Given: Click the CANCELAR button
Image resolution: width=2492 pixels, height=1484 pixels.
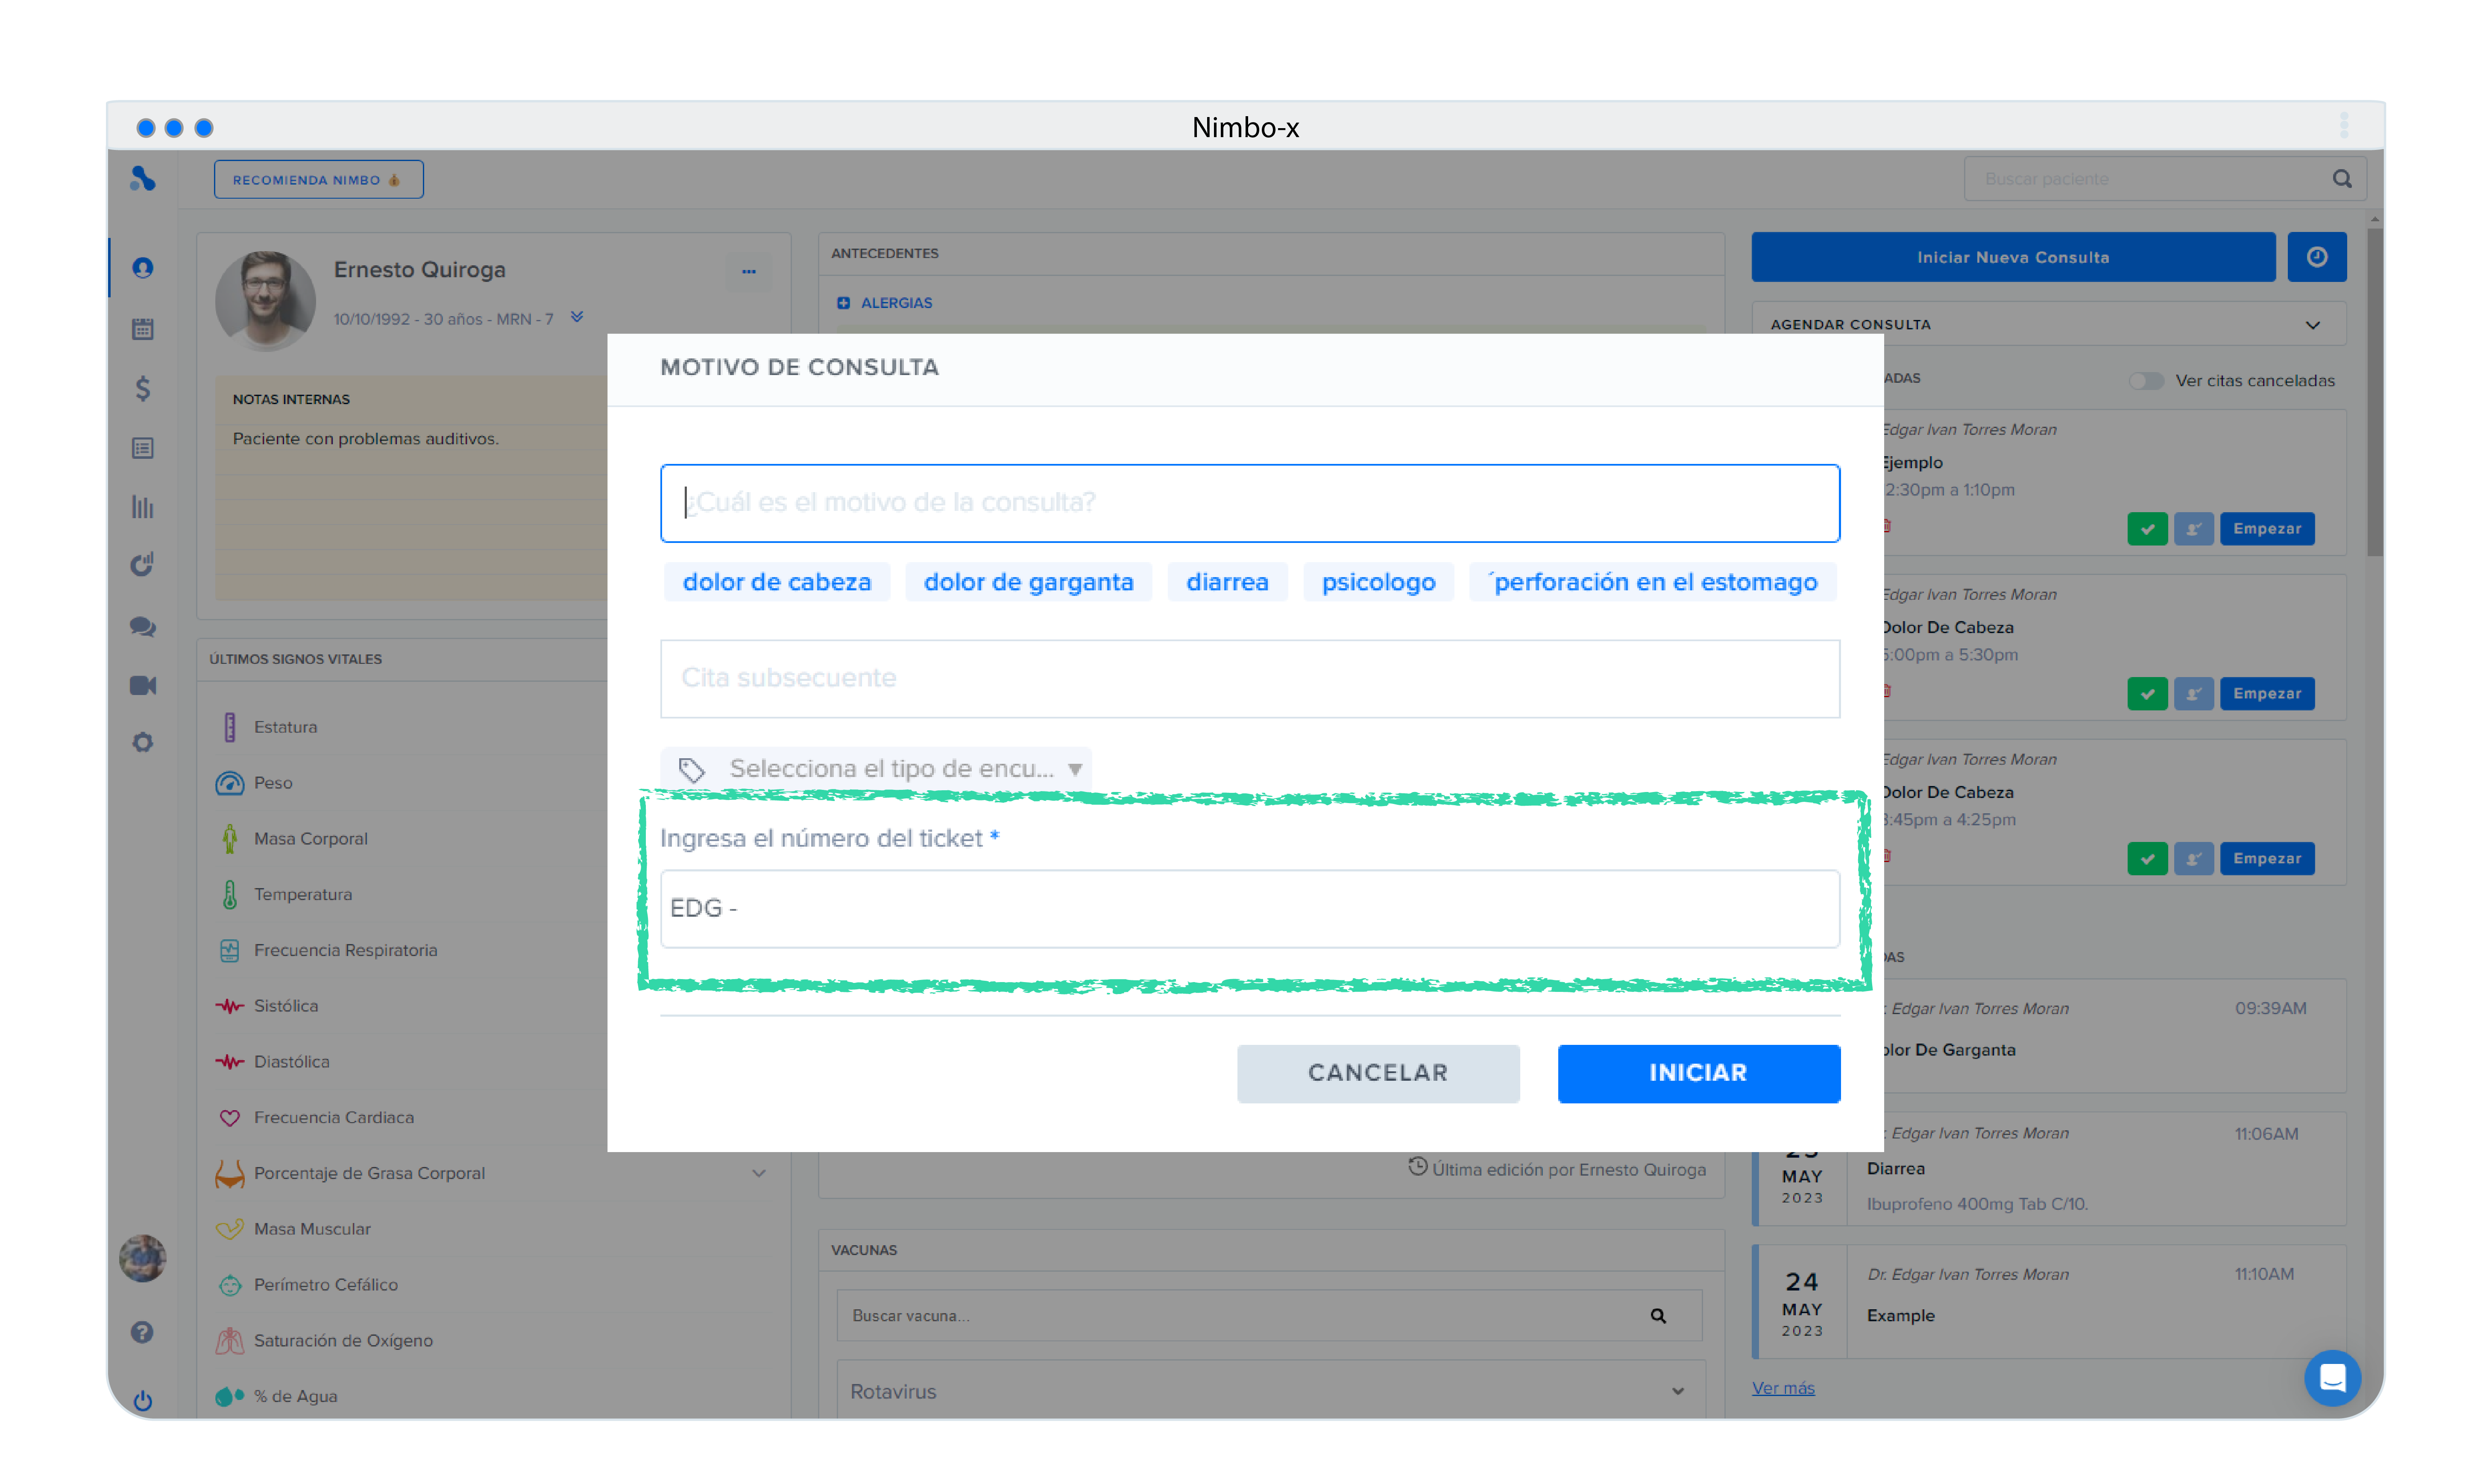Looking at the screenshot, I should pyautogui.click(x=1377, y=1073).
